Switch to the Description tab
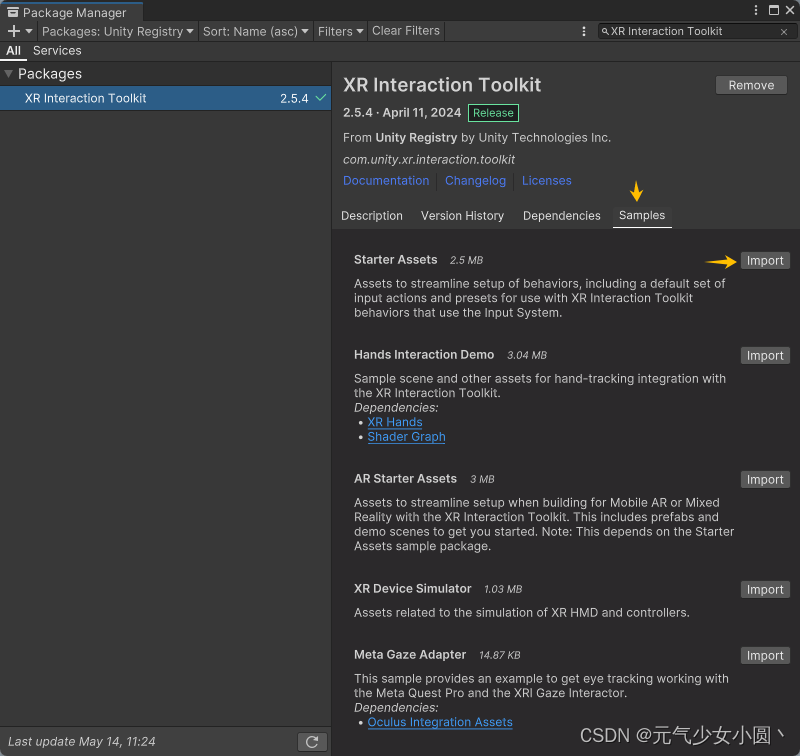The width and height of the screenshot is (800, 756). tap(371, 216)
